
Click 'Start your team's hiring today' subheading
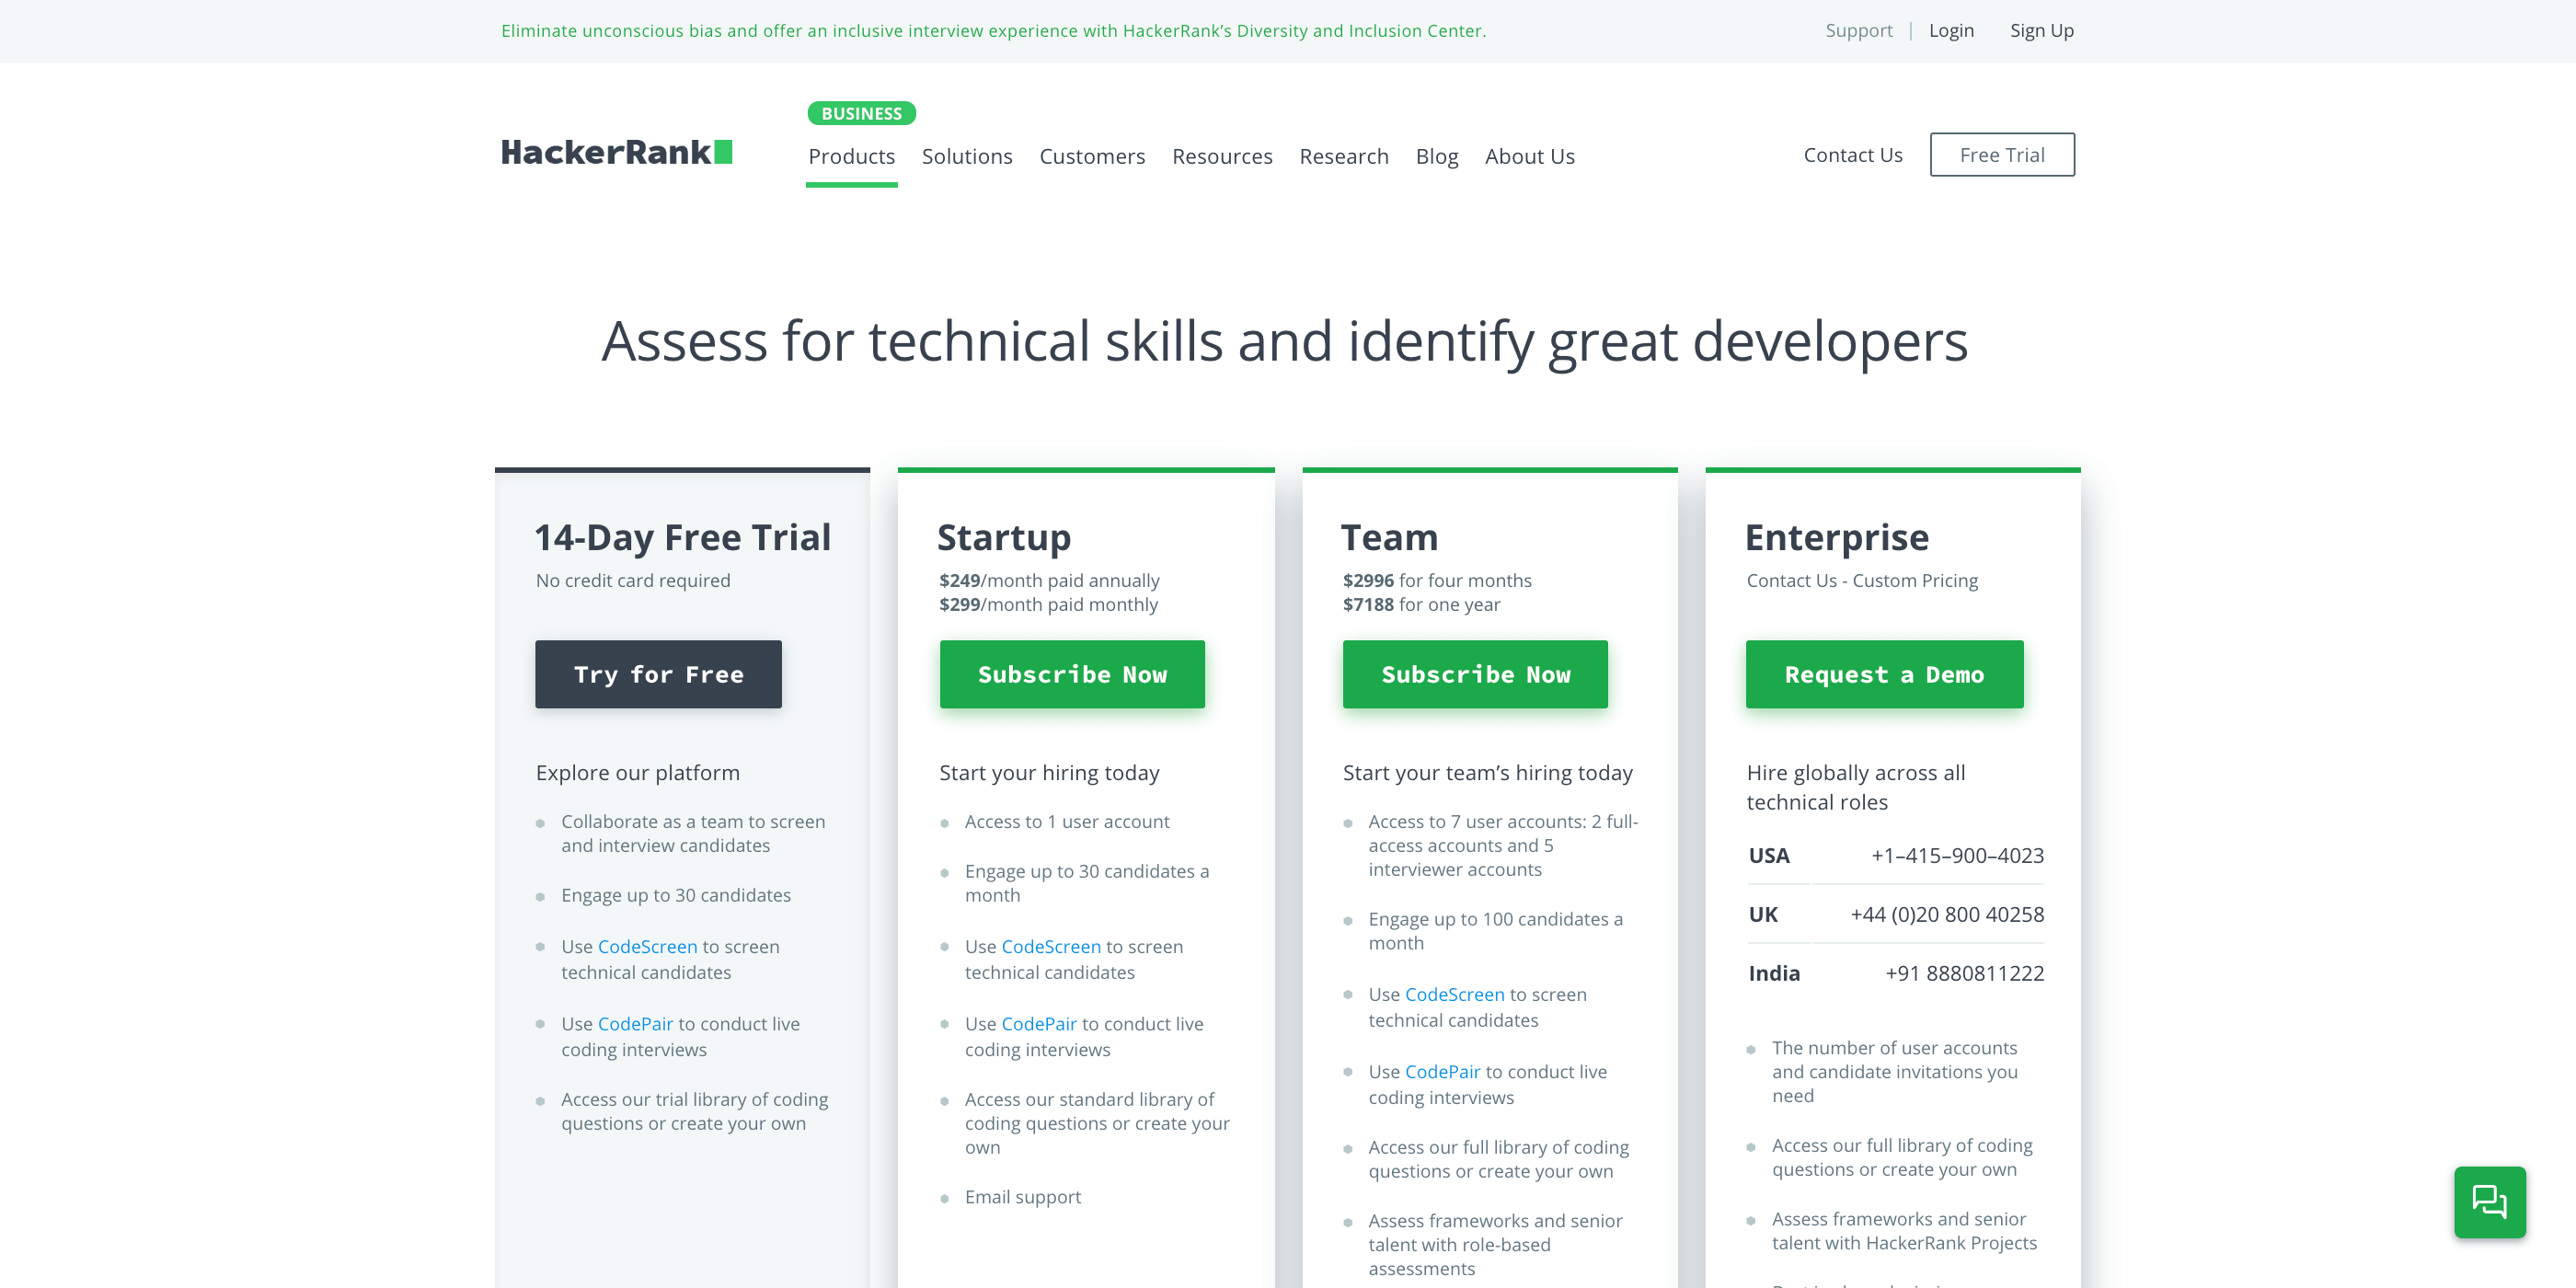point(1488,772)
